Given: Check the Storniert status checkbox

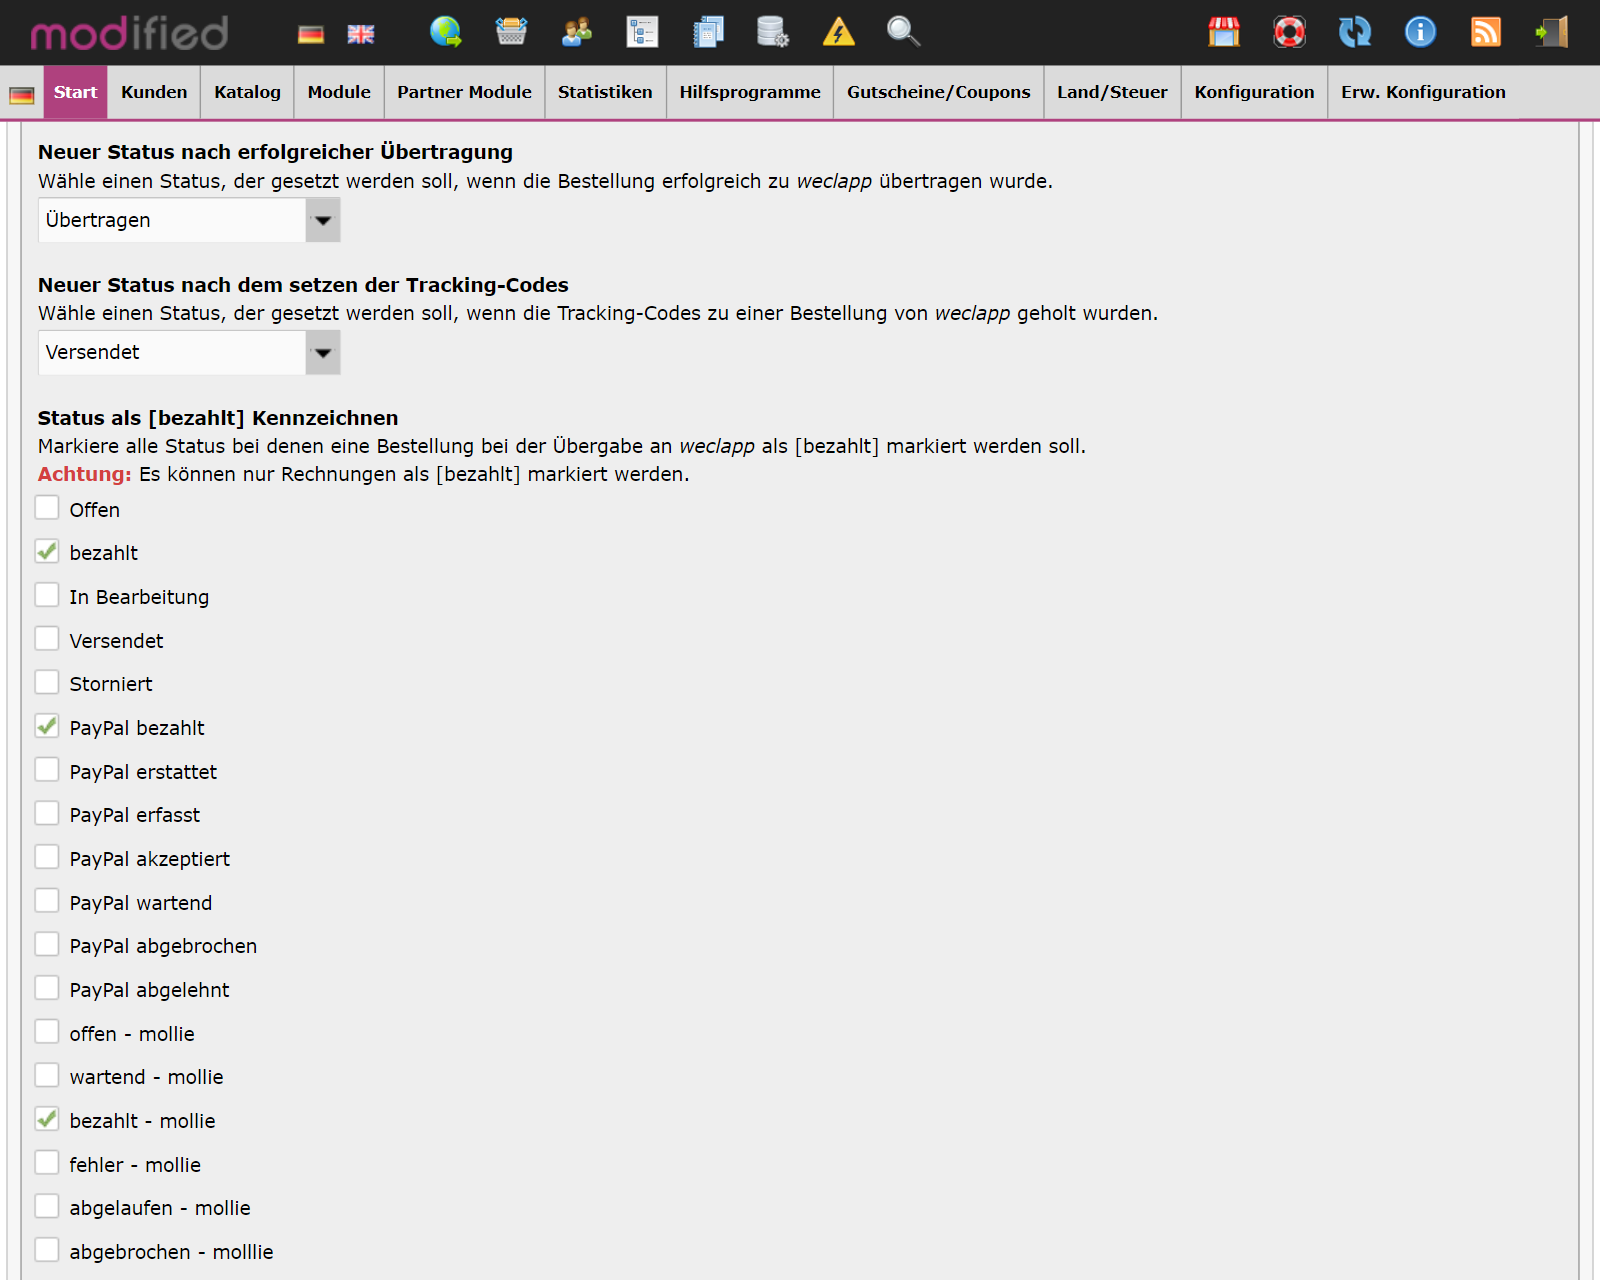Looking at the screenshot, I should [47, 681].
